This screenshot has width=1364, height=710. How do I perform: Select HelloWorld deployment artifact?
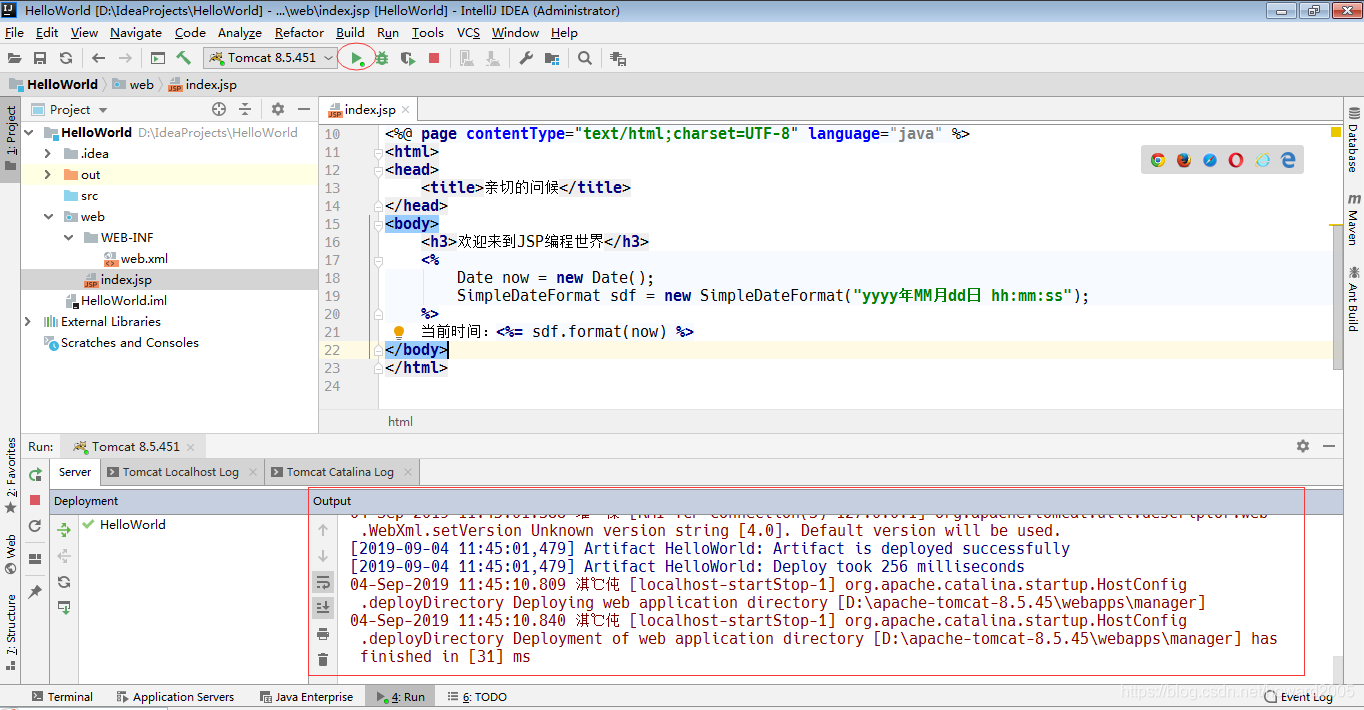click(132, 524)
